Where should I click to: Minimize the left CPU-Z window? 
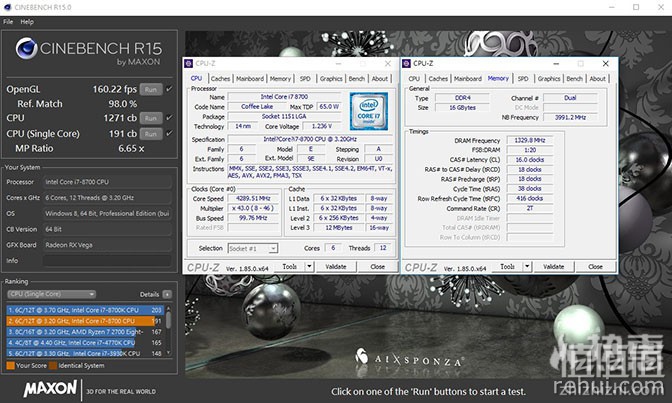pyautogui.click(x=338, y=63)
